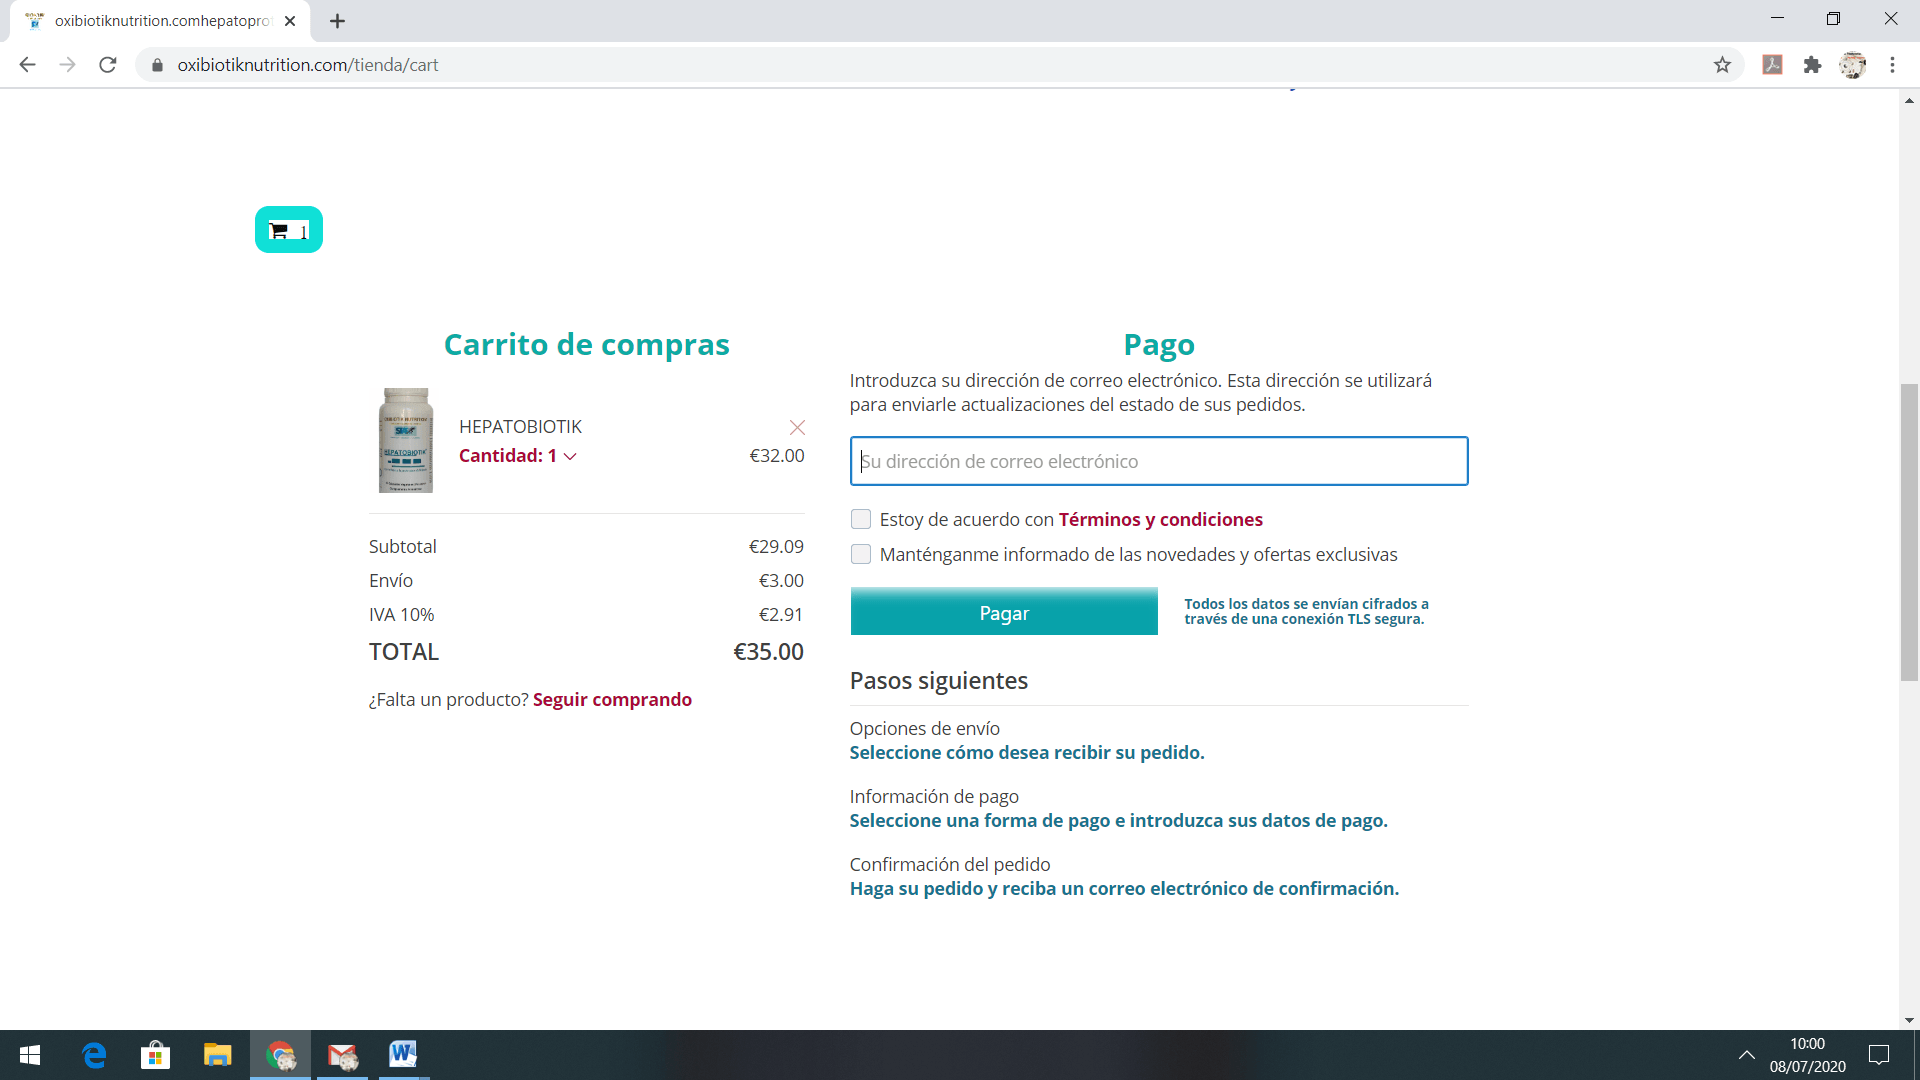Show hidden system tray icons
1920x1080 pixels.
point(1747,1055)
